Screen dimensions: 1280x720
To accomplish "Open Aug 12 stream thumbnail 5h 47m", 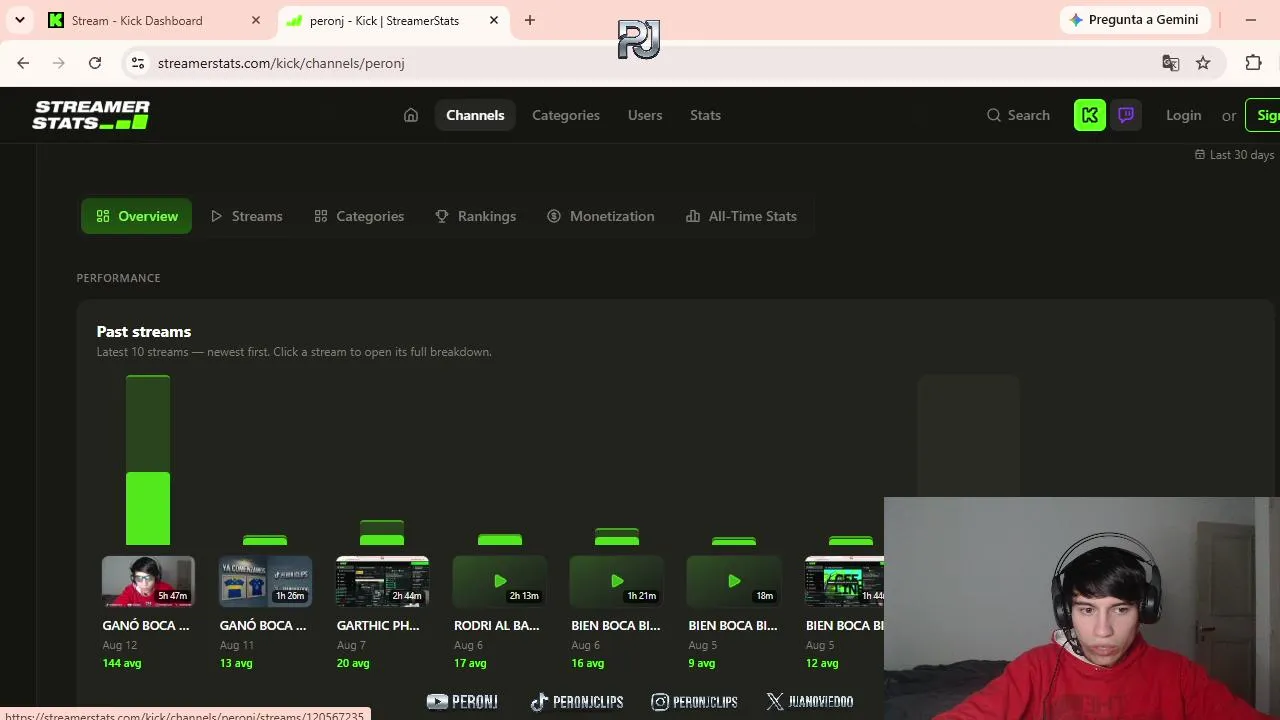I will click(148, 581).
